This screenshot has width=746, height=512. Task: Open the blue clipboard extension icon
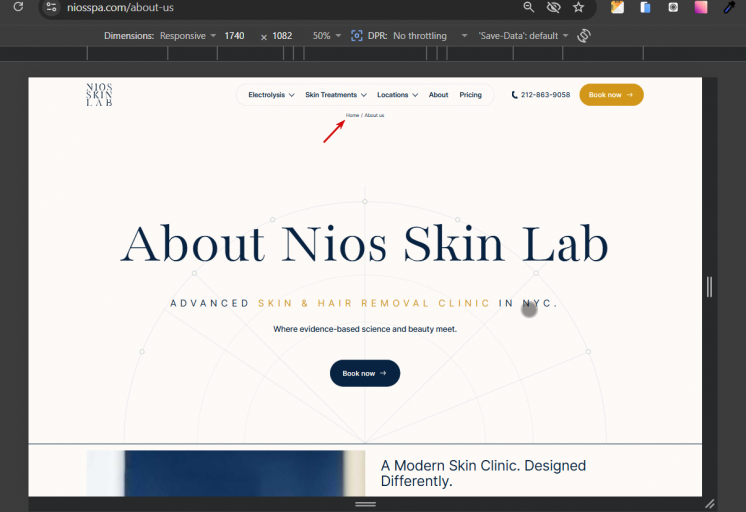(645, 7)
